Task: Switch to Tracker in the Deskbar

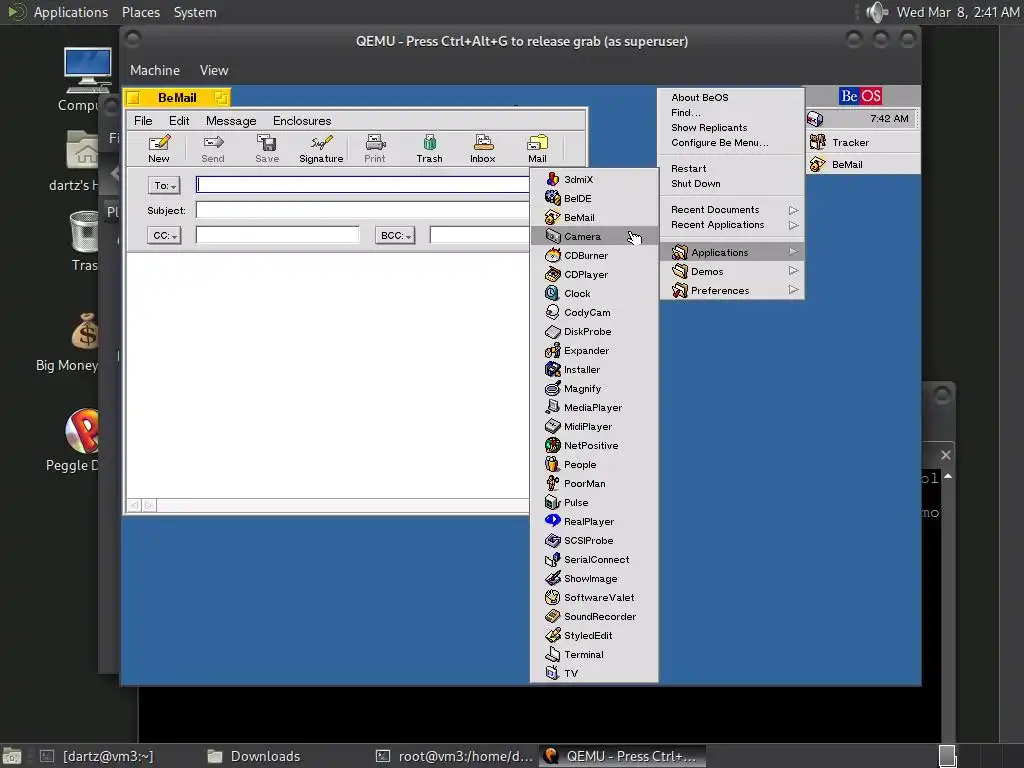Action: 863,142
